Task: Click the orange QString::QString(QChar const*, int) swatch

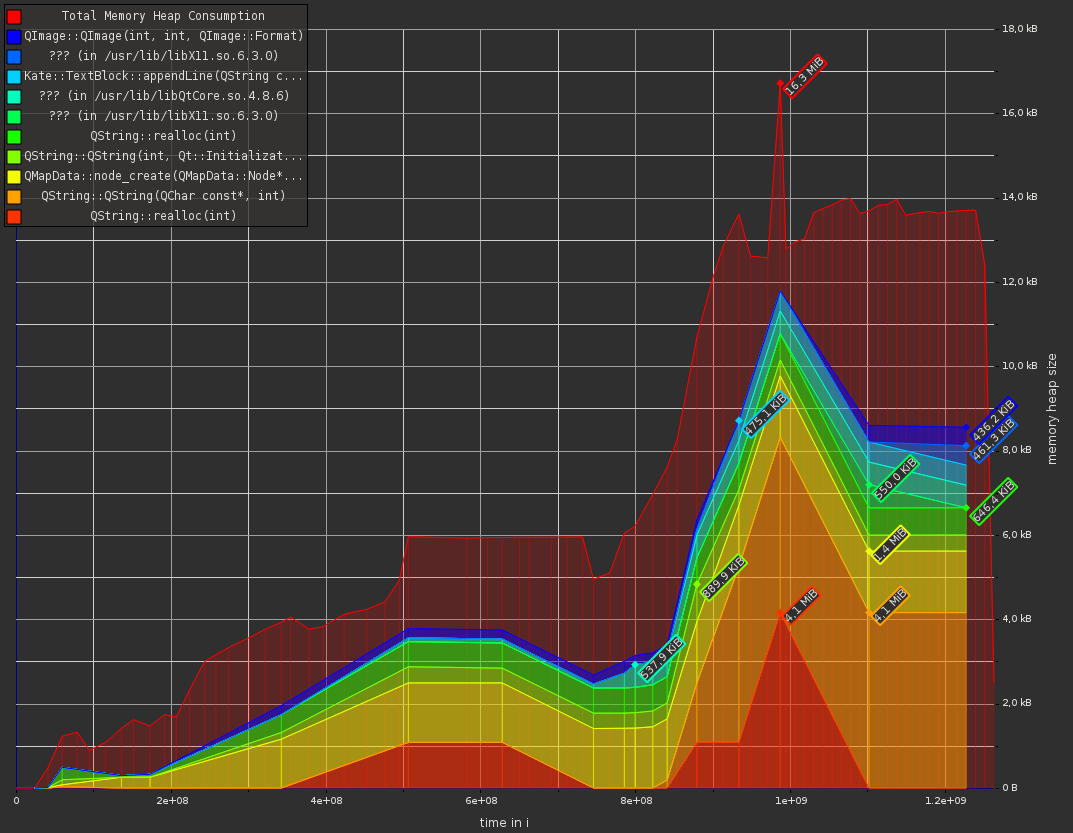Action: click(14, 197)
